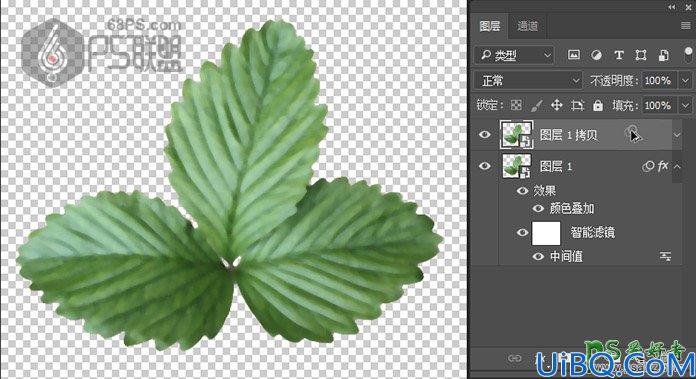This screenshot has width=696, height=379.
Task: Select the white smart filter mask thumbnail
Action: click(546, 233)
